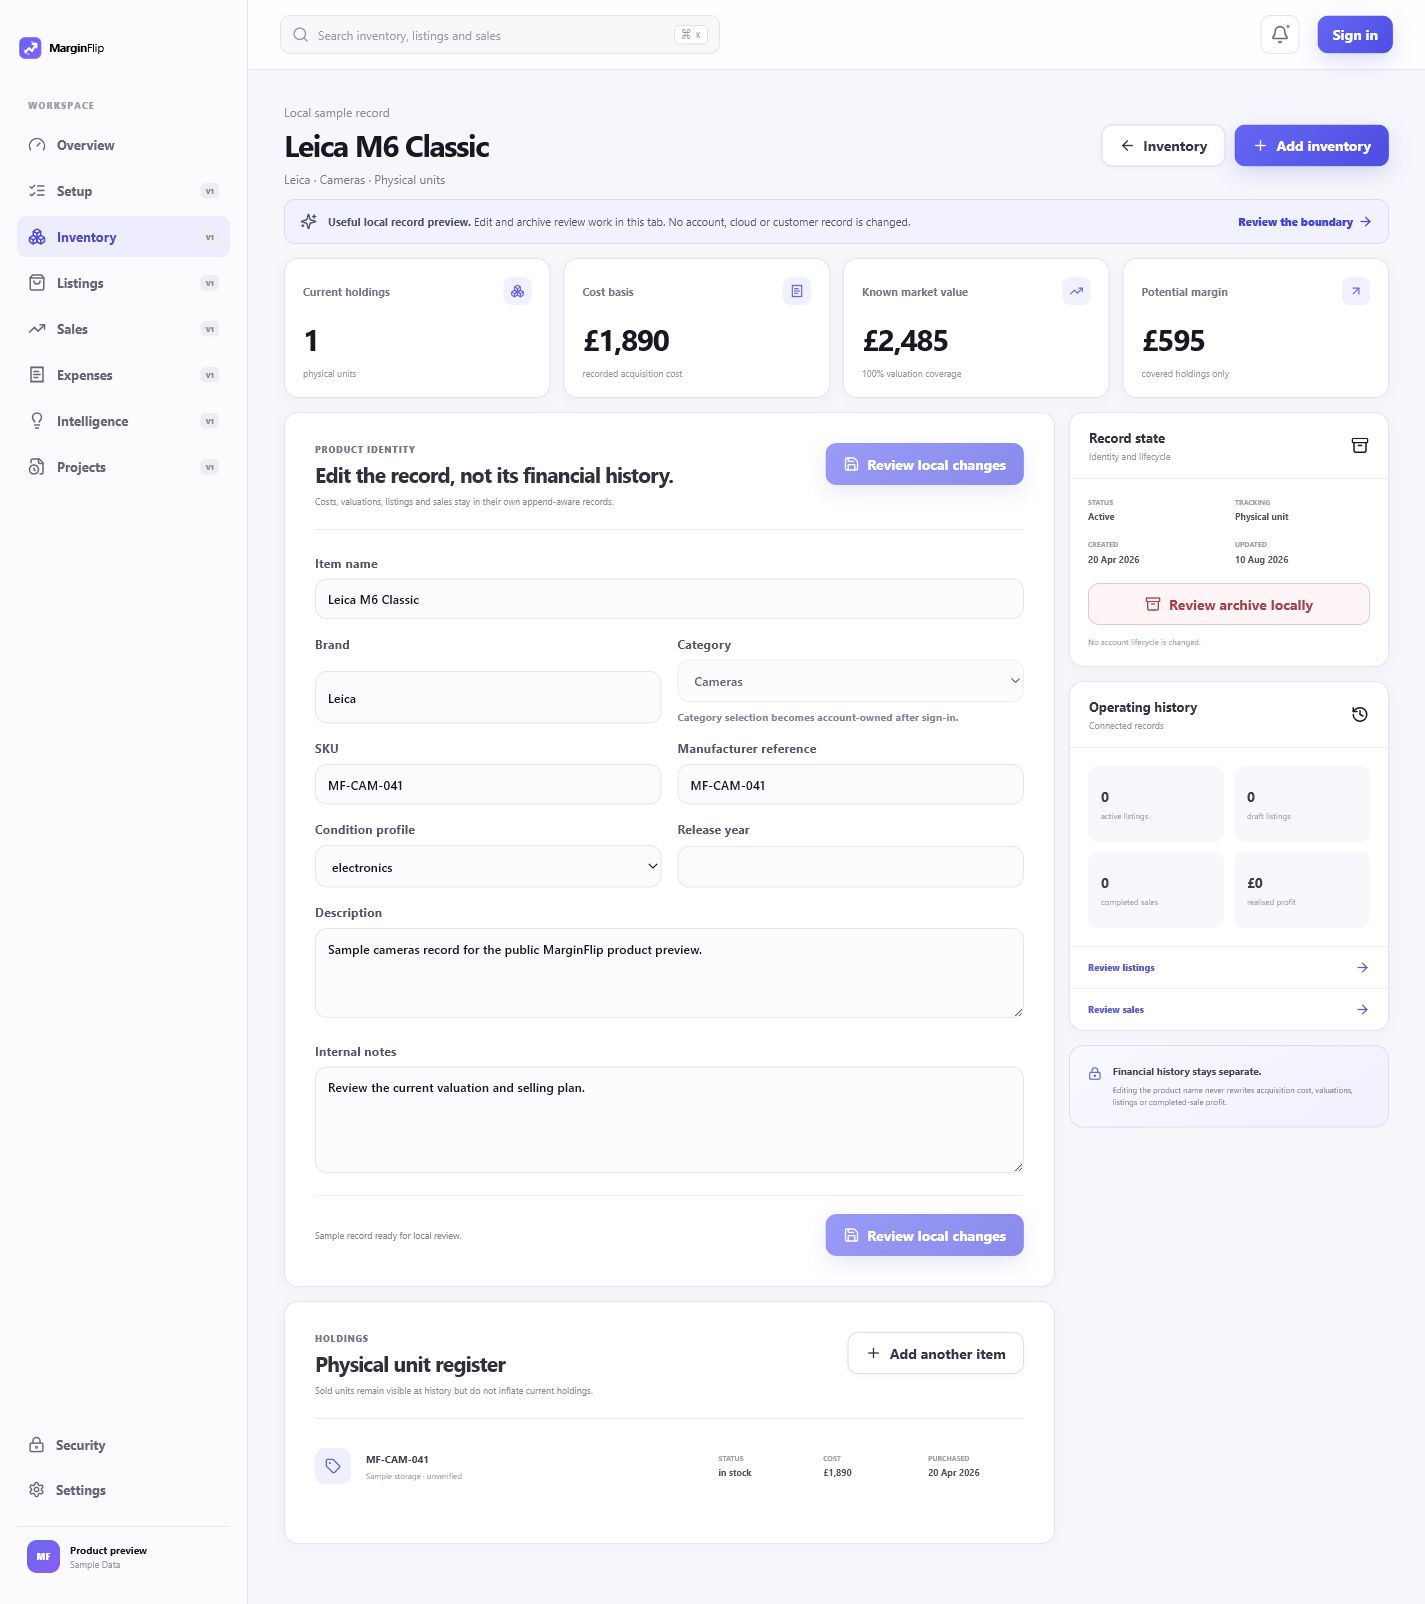The image size is (1425, 1604).
Task: Click the tag icon beside MF-CAM-041 unit
Action: pyautogui.click(x=333, y=1466)
